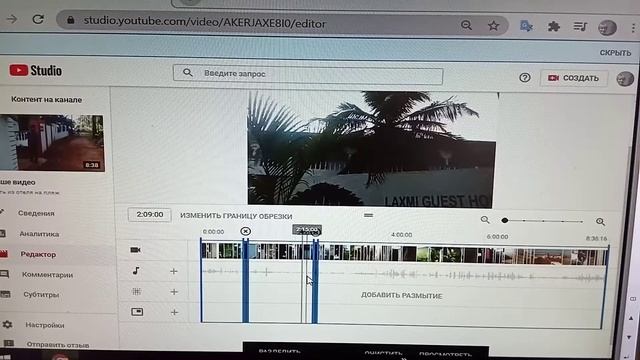Click the zoom magnifier icon in address bar
Screen dimensions: 640x360
tap(466, 25)
